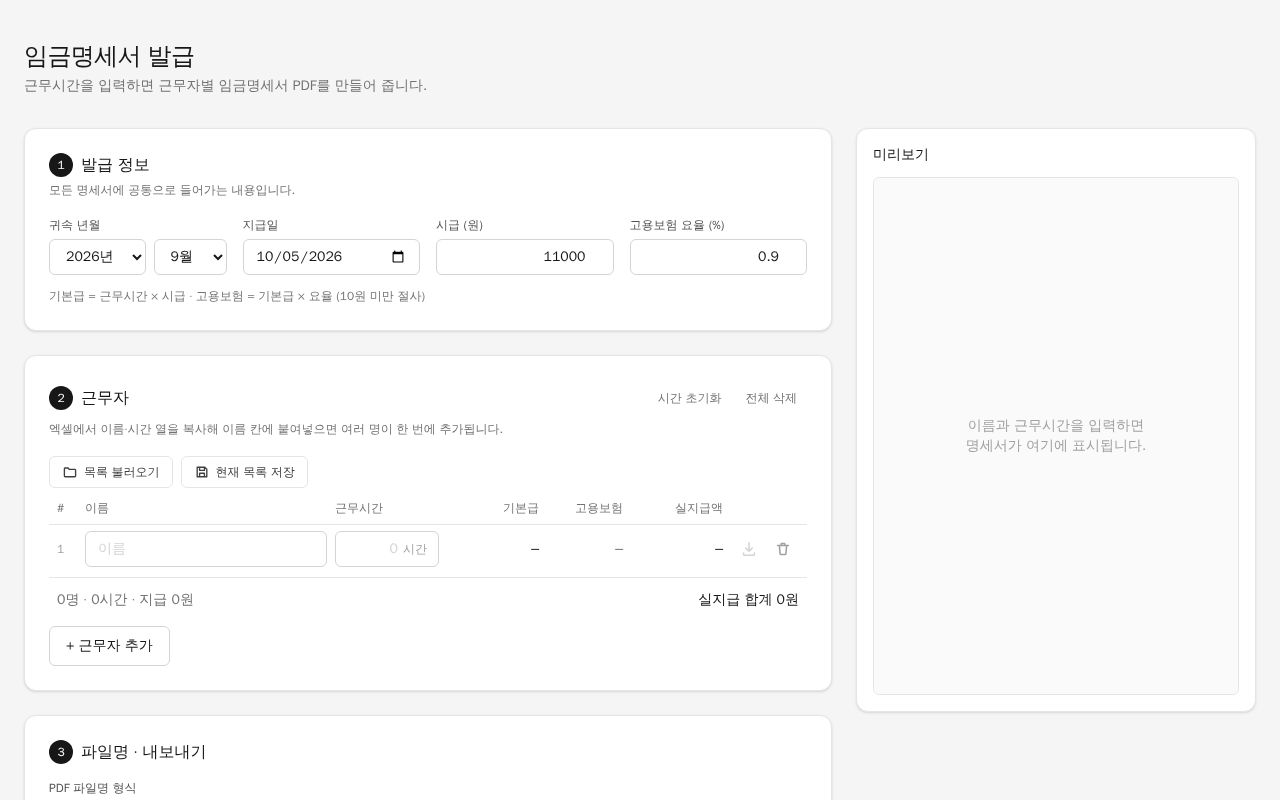This screenshot has height=800, width=1280.
Task: Click the 시급 (원) field showing 11000
Action: tap(525, 257)
